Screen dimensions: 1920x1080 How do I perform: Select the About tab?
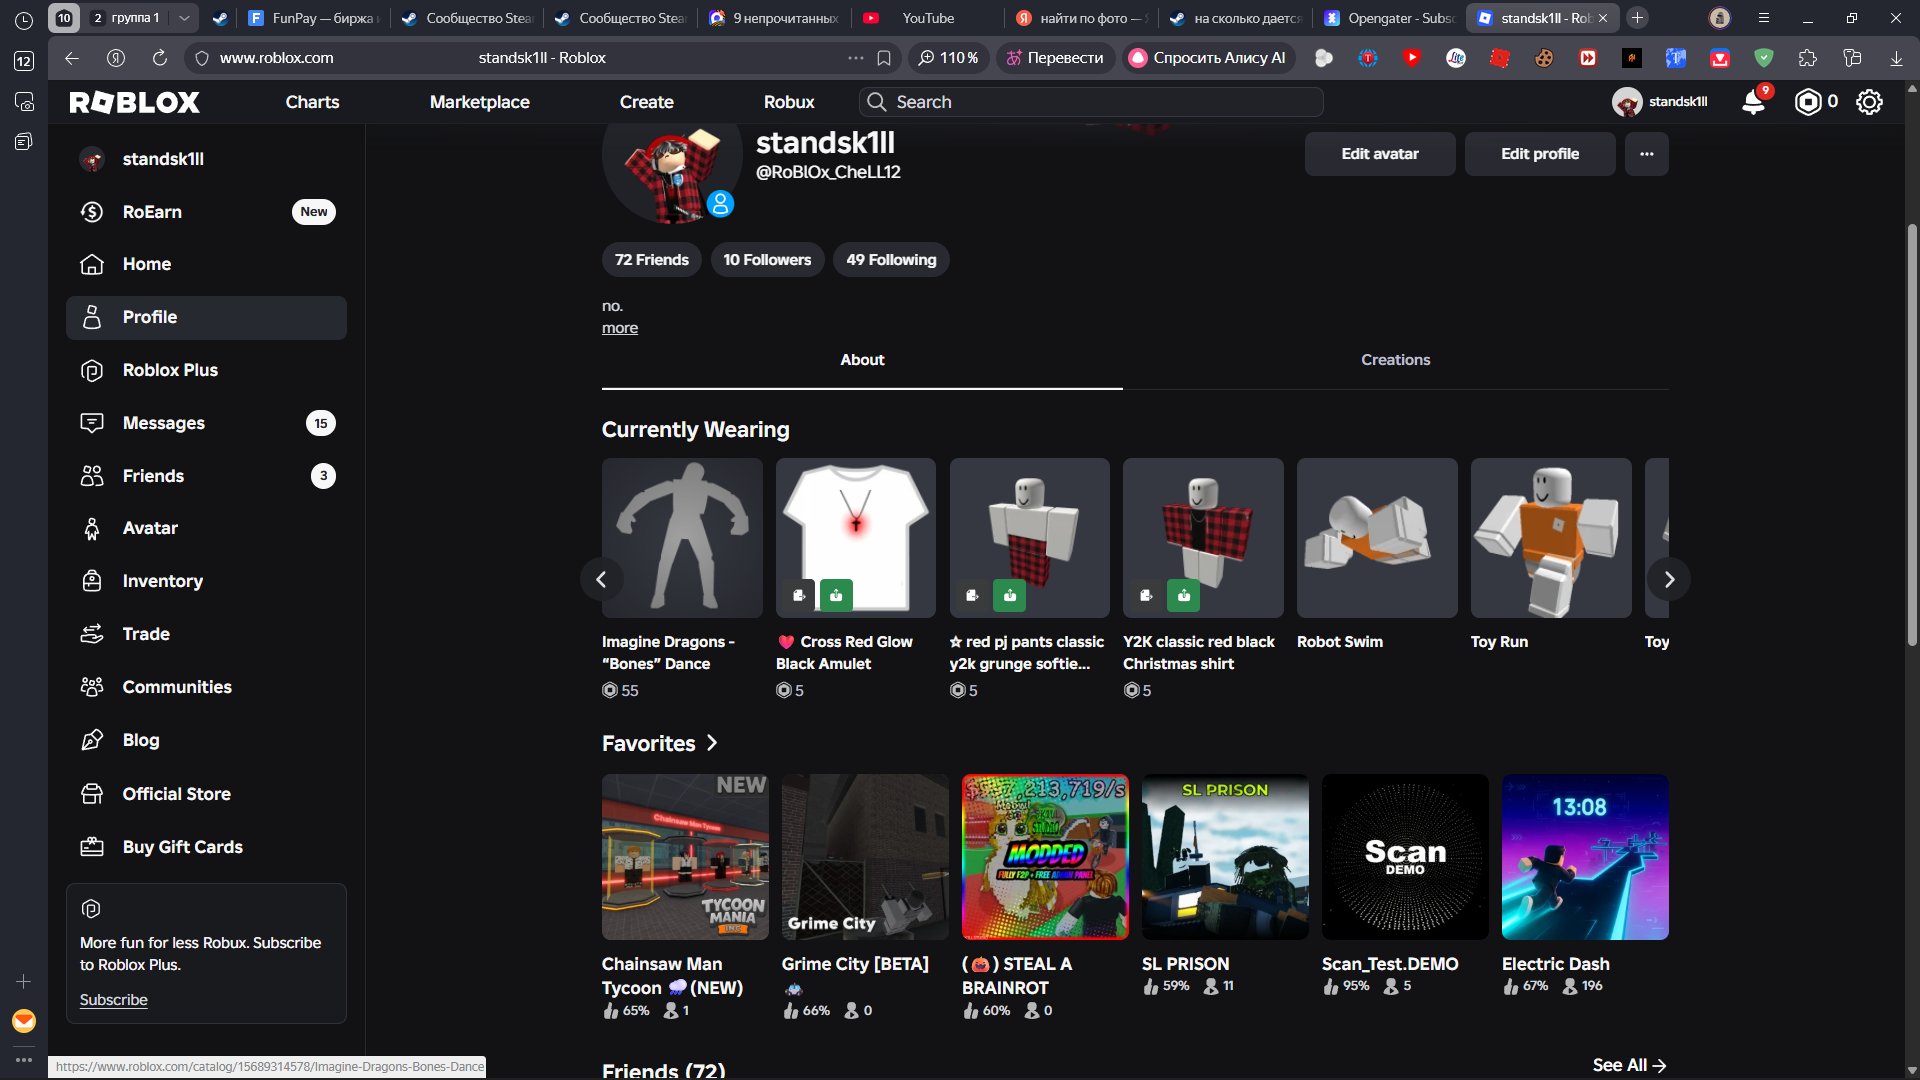point(862,360)
